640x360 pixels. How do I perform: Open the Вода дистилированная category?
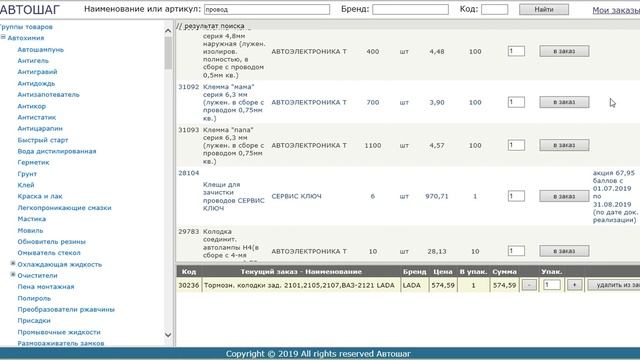point(57,151)
